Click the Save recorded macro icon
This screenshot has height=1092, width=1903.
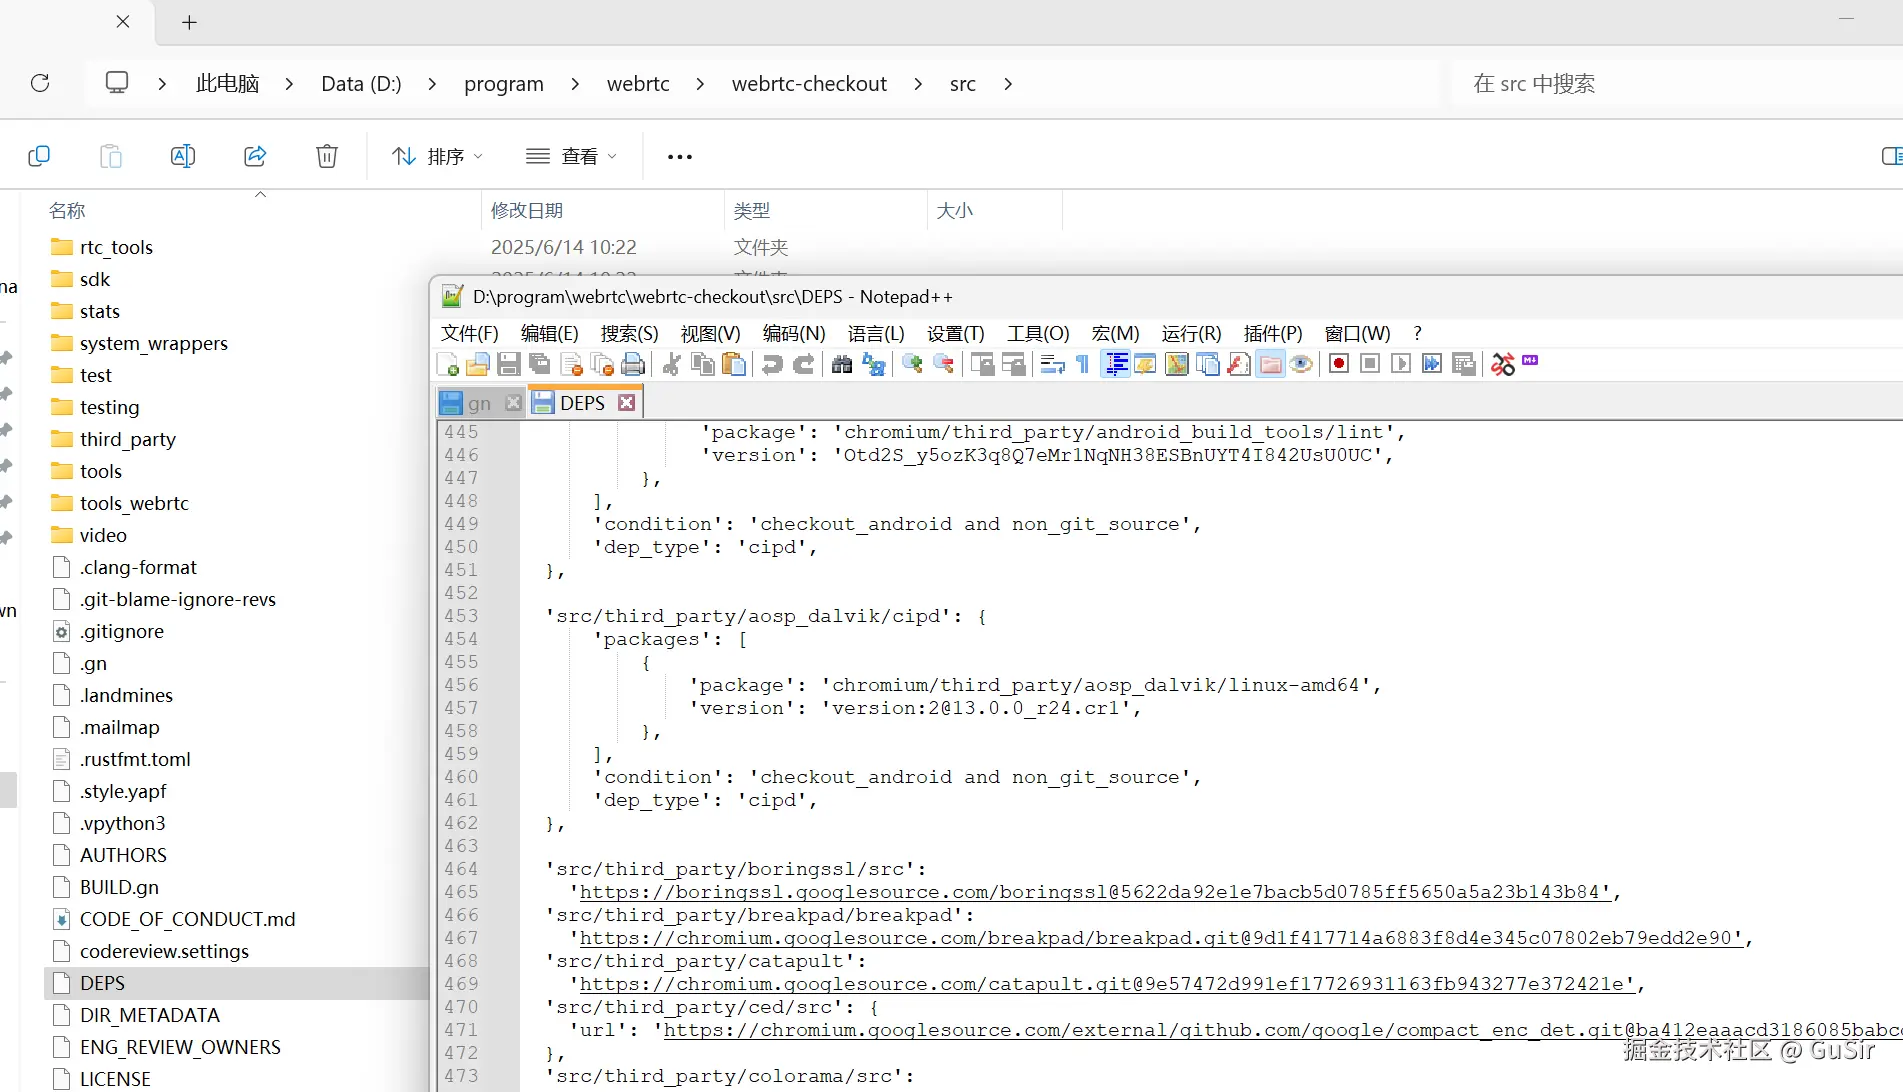pos(1464,364)
